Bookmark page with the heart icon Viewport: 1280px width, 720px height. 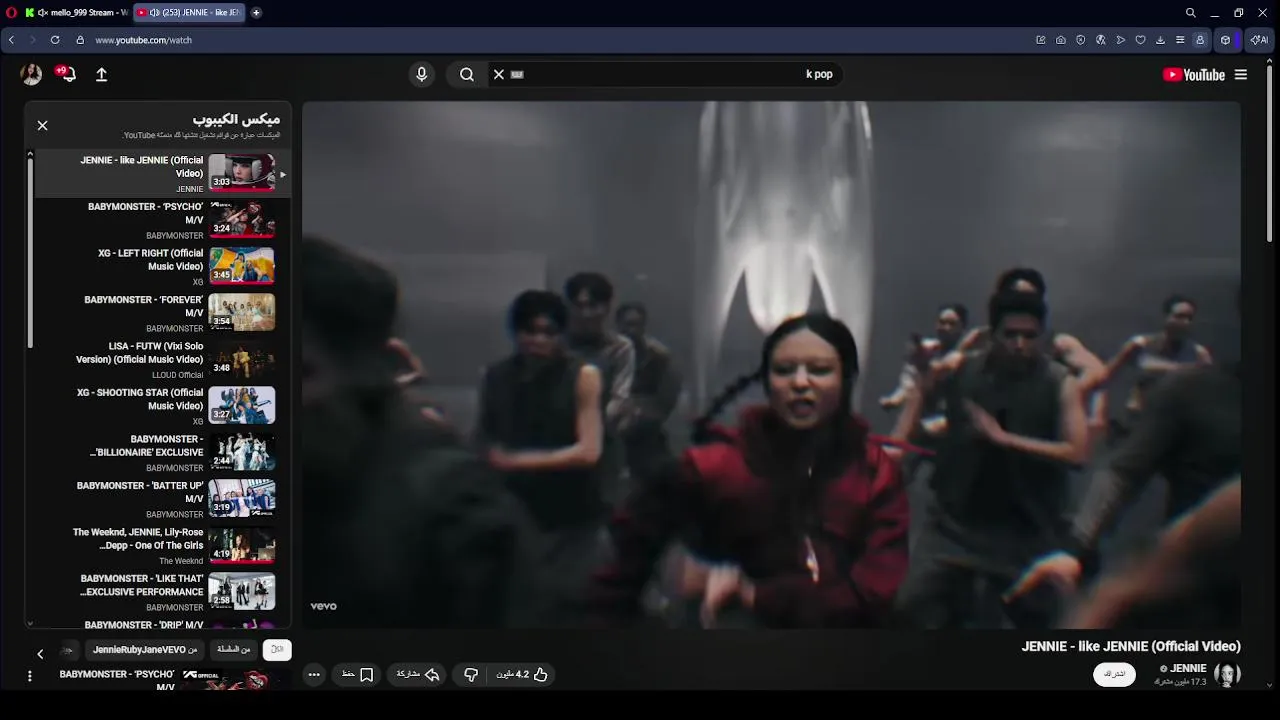pyautogui.click(x=1140, y=40)
